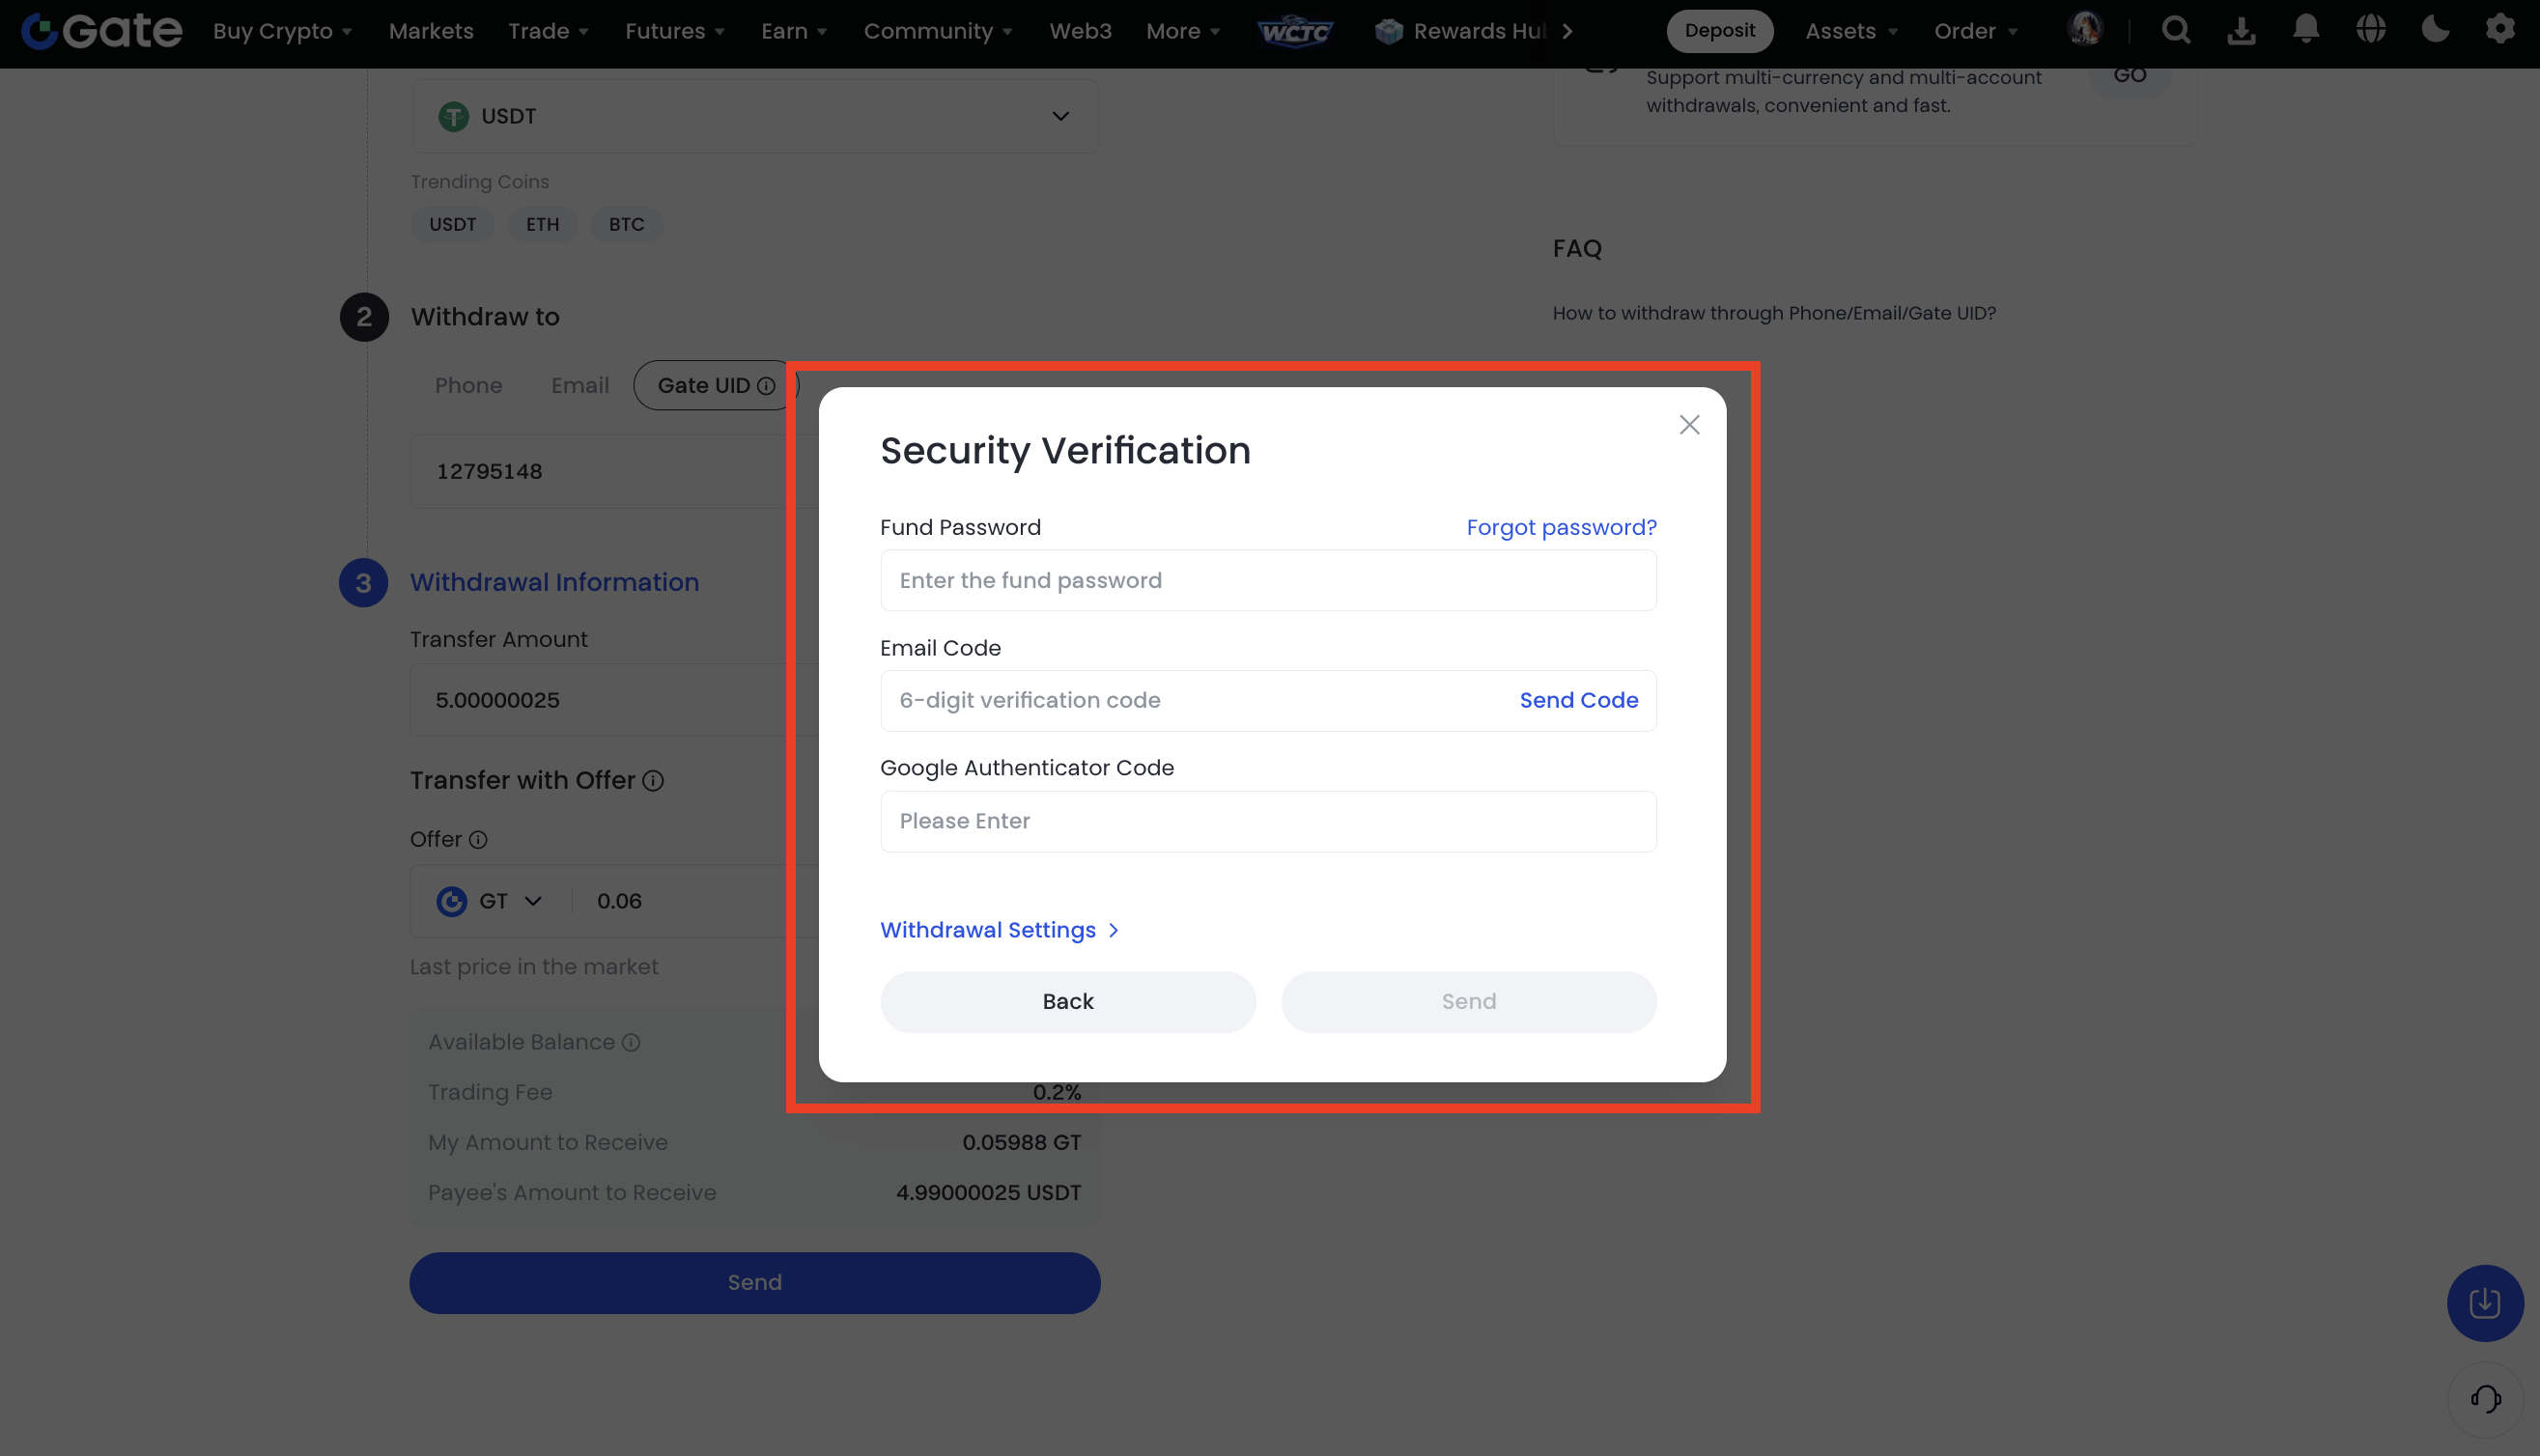Image resolution: width=2540 pixels, height=1456 pixels.
Task: Open the download app icon in navbar
Action: click(2241, 31)
